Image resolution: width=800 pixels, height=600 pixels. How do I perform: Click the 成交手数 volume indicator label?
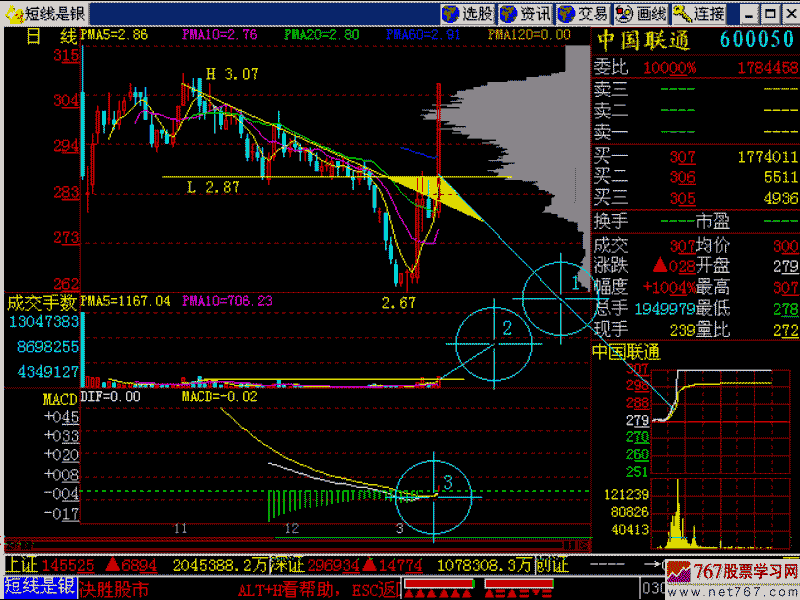[x=41, y=301]
